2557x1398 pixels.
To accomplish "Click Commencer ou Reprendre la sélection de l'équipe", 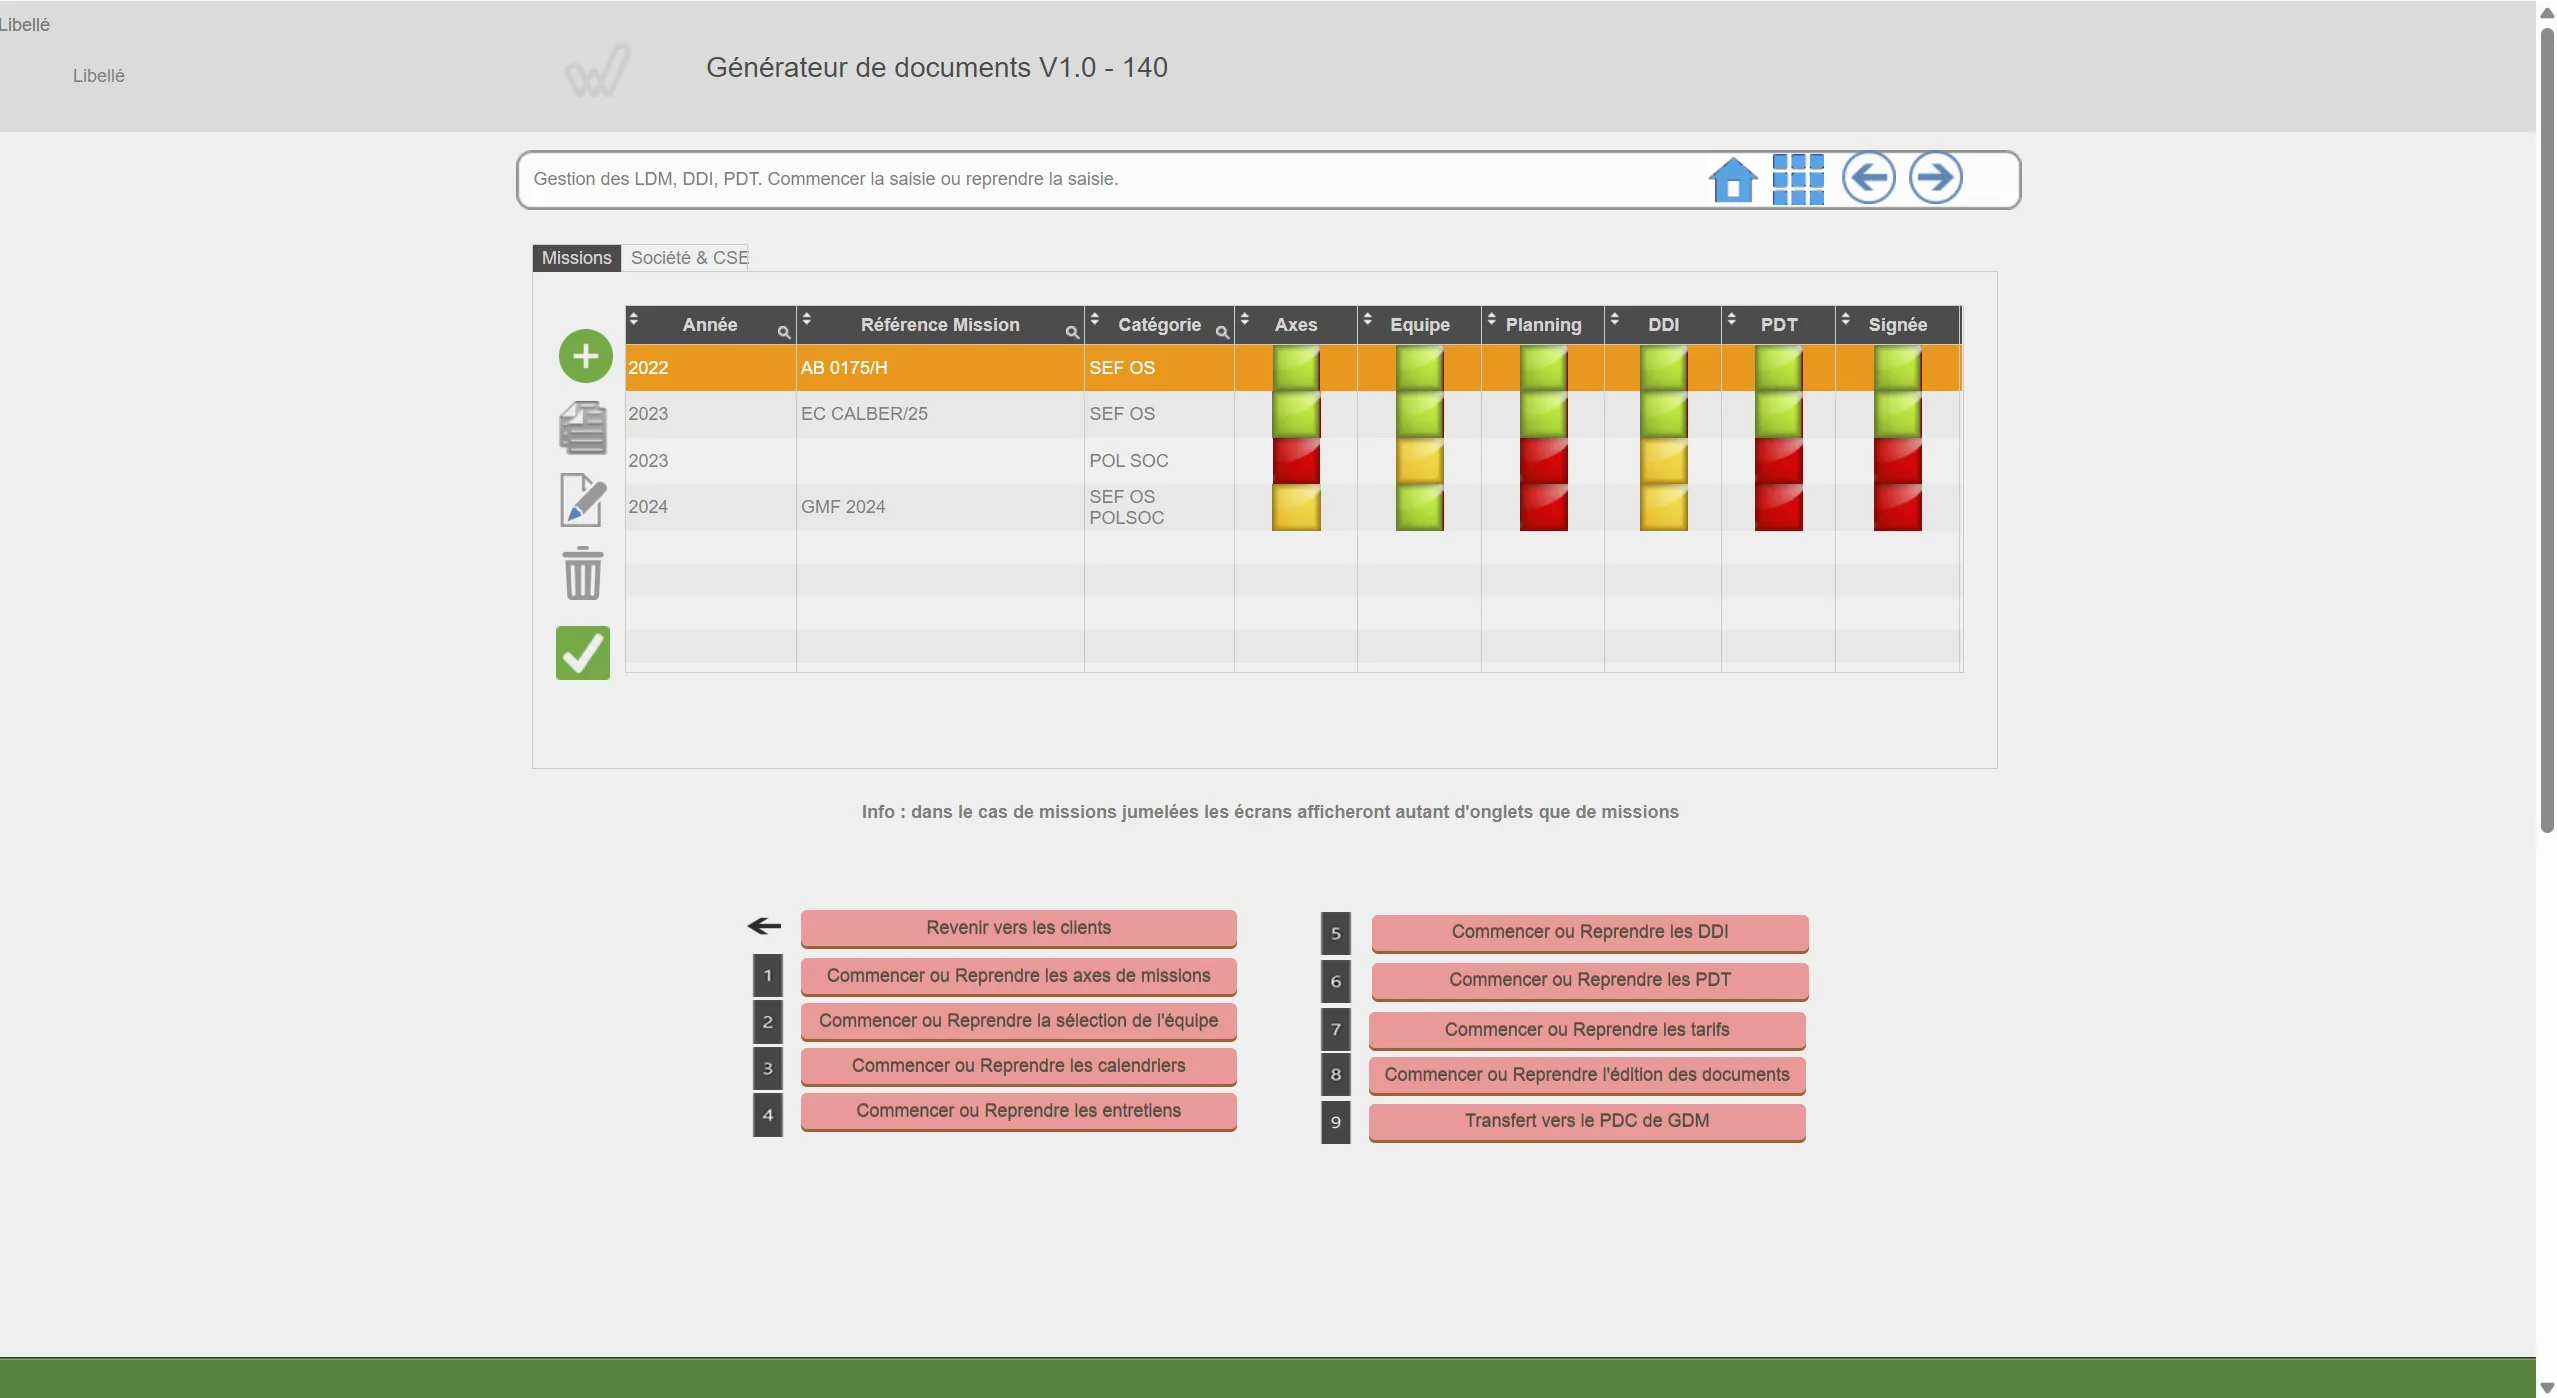I will [x=1018, y=1021].
